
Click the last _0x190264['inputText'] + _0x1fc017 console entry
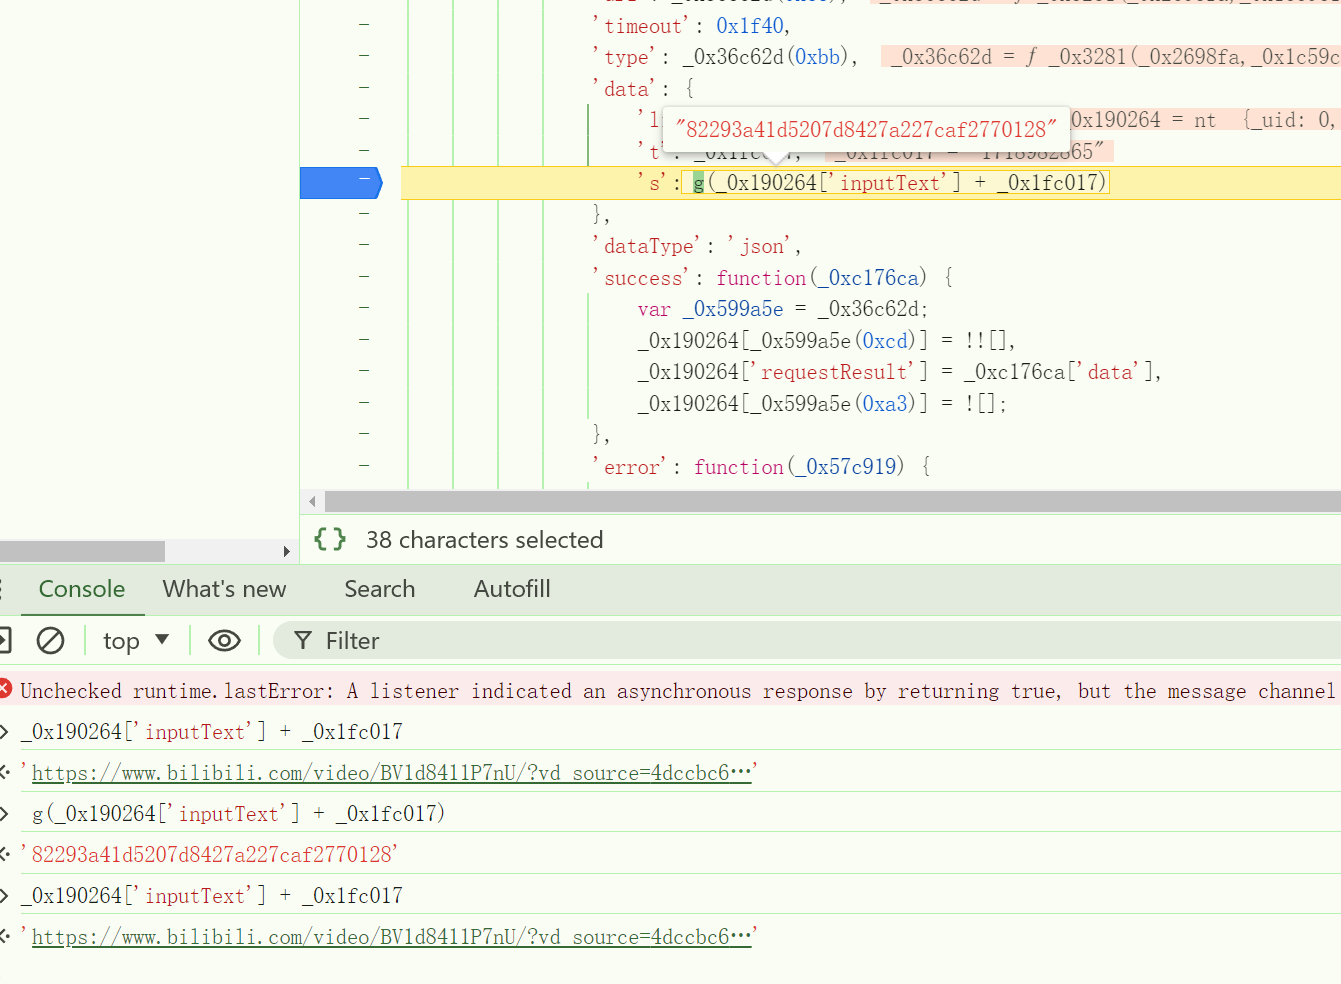point(211,896)
